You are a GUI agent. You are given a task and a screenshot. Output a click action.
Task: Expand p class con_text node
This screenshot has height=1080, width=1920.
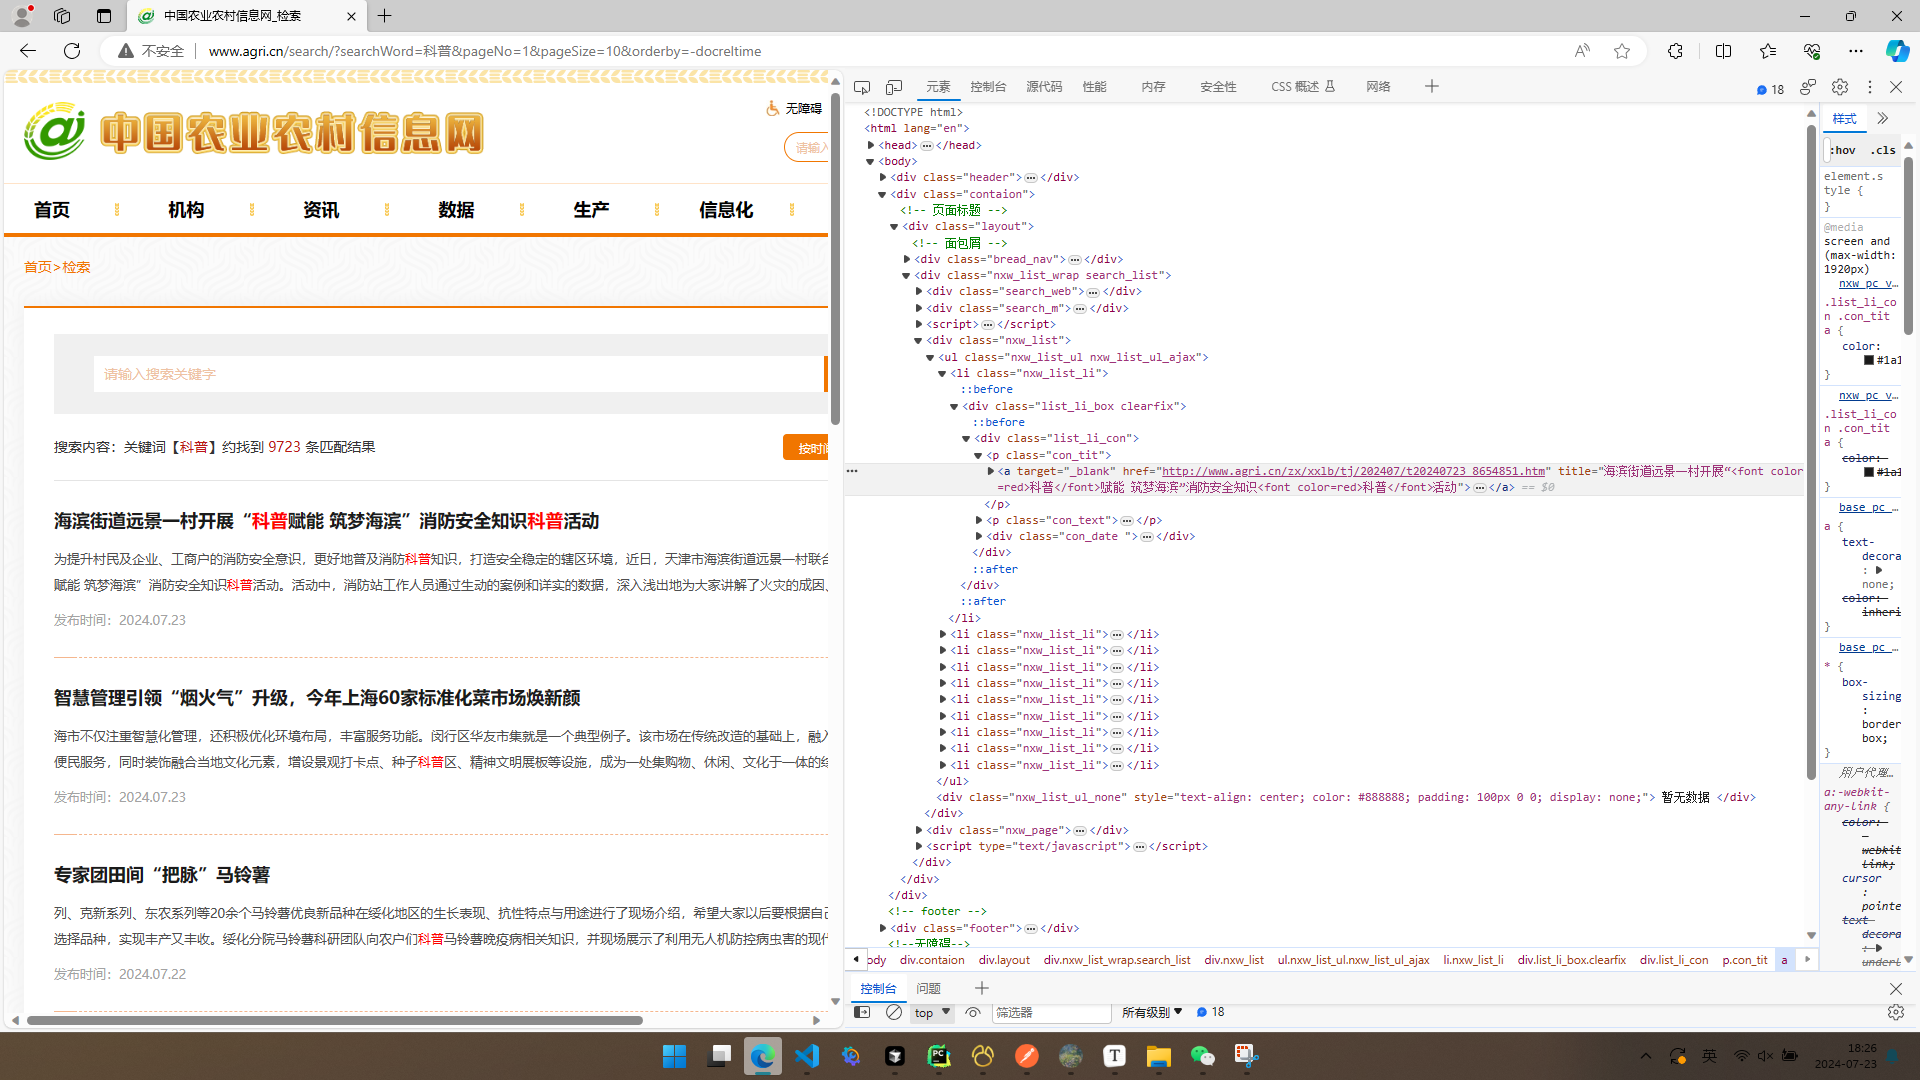pyautogui.click(x=979, y=520)
